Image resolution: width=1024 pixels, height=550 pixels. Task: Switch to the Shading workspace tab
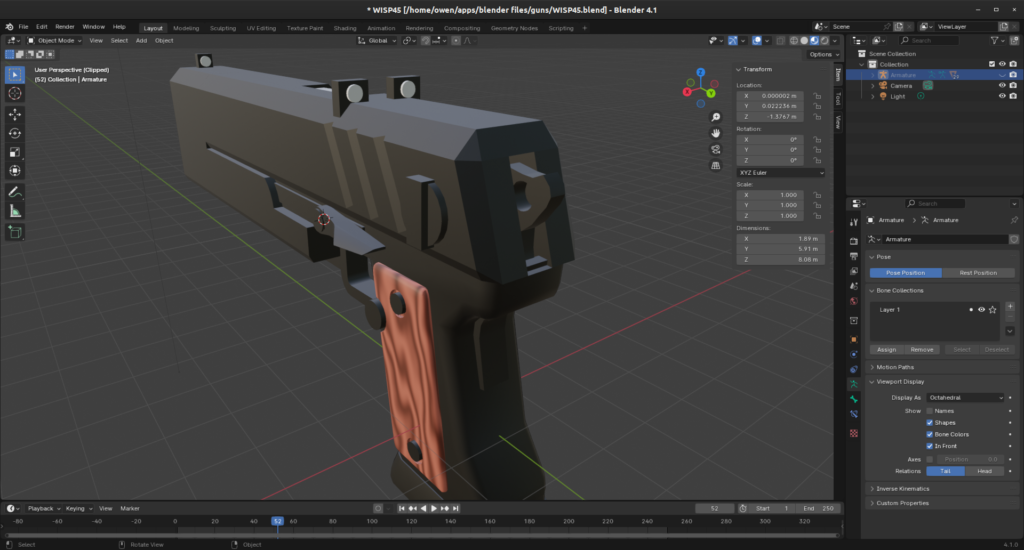[x=345, y=28]
